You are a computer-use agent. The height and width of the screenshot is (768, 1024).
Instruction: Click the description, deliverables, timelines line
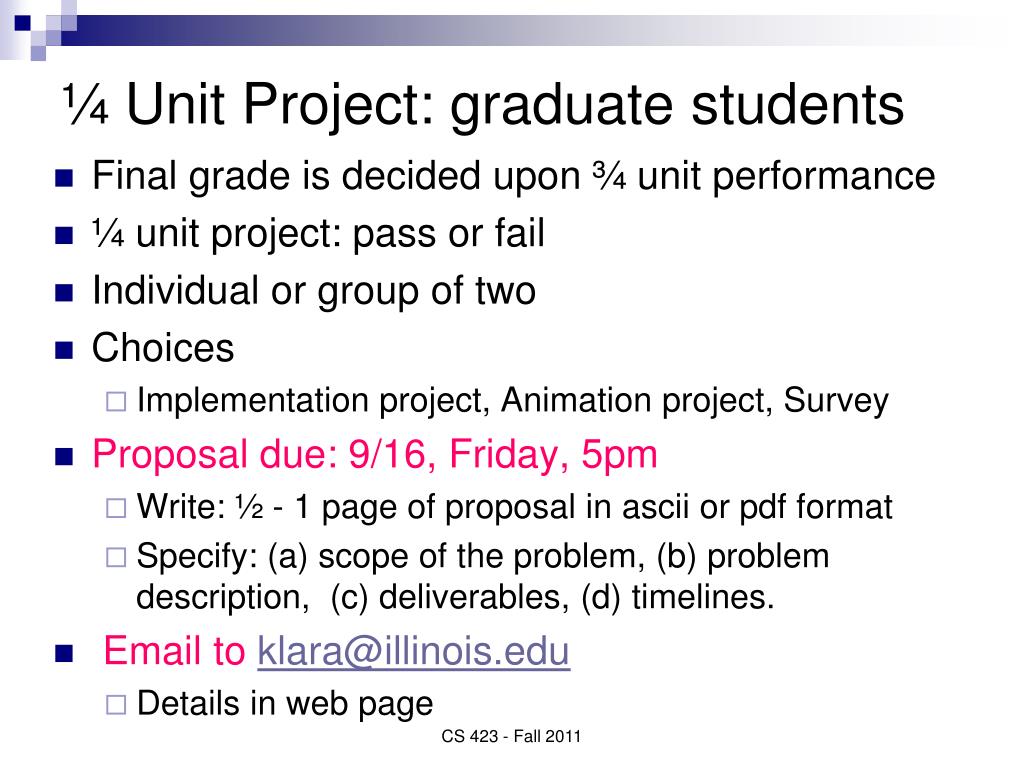point(455,597)
